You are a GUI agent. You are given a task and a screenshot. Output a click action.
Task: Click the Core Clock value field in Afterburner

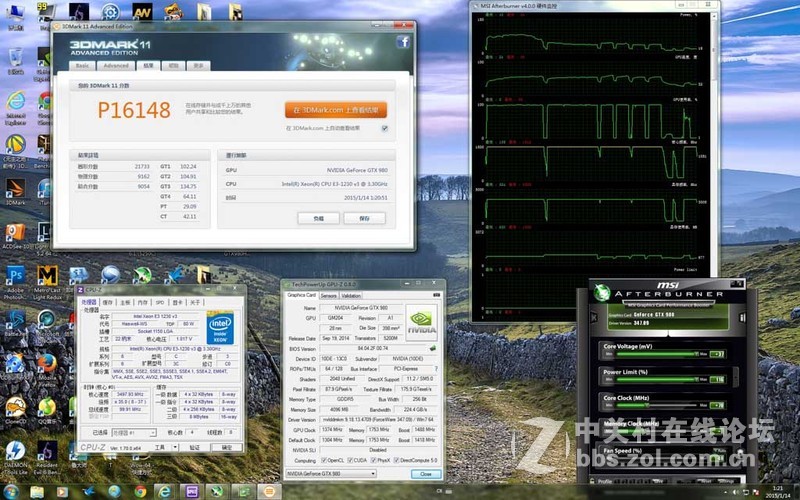pos(717,405)
